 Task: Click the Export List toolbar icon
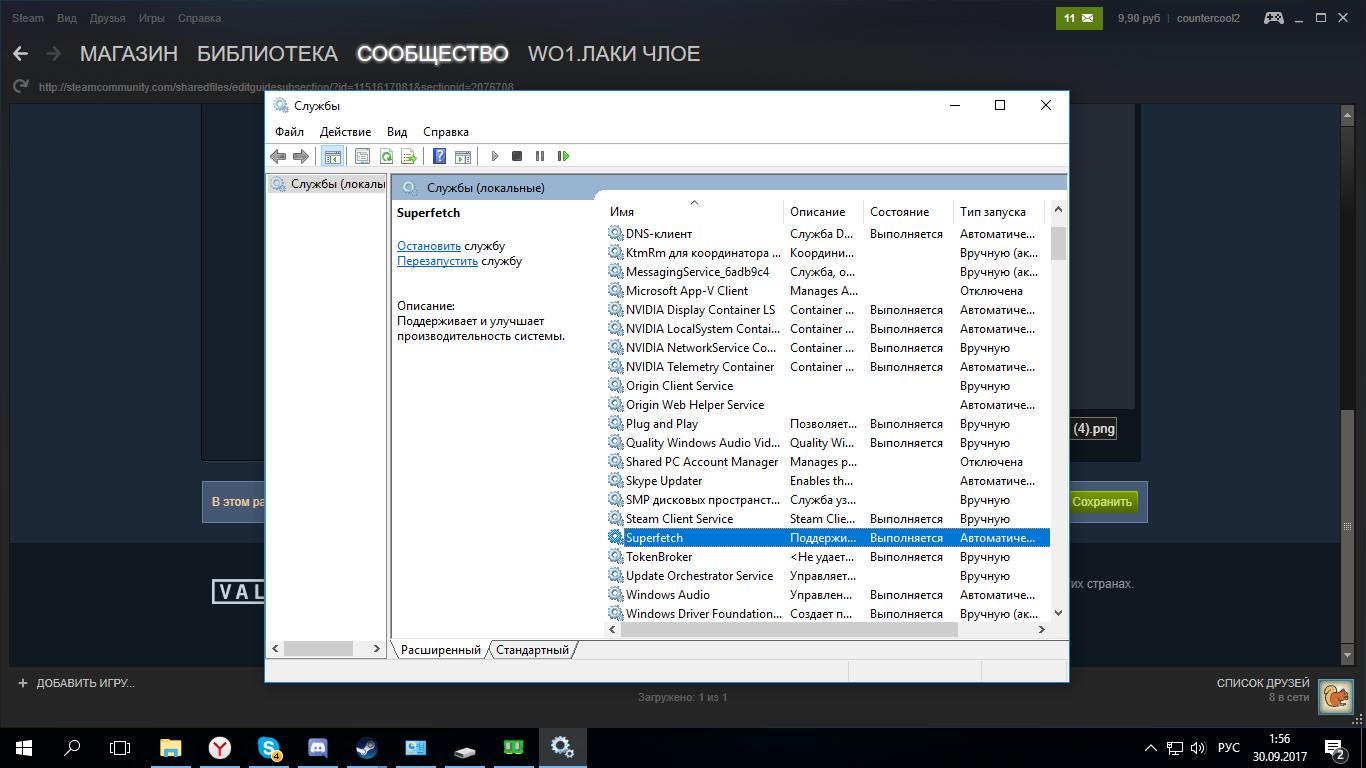[408, 156]
